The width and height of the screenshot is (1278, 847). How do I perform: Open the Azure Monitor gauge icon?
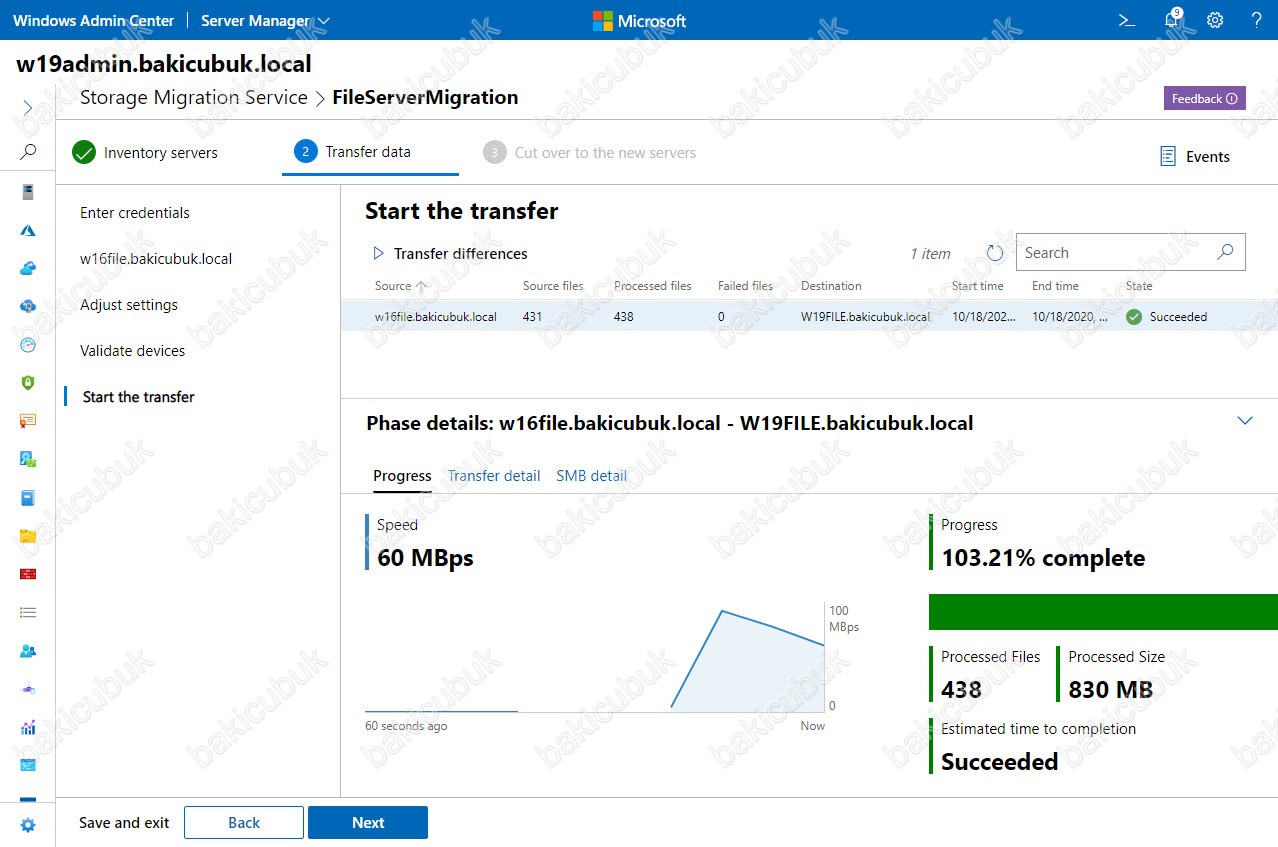28,344
